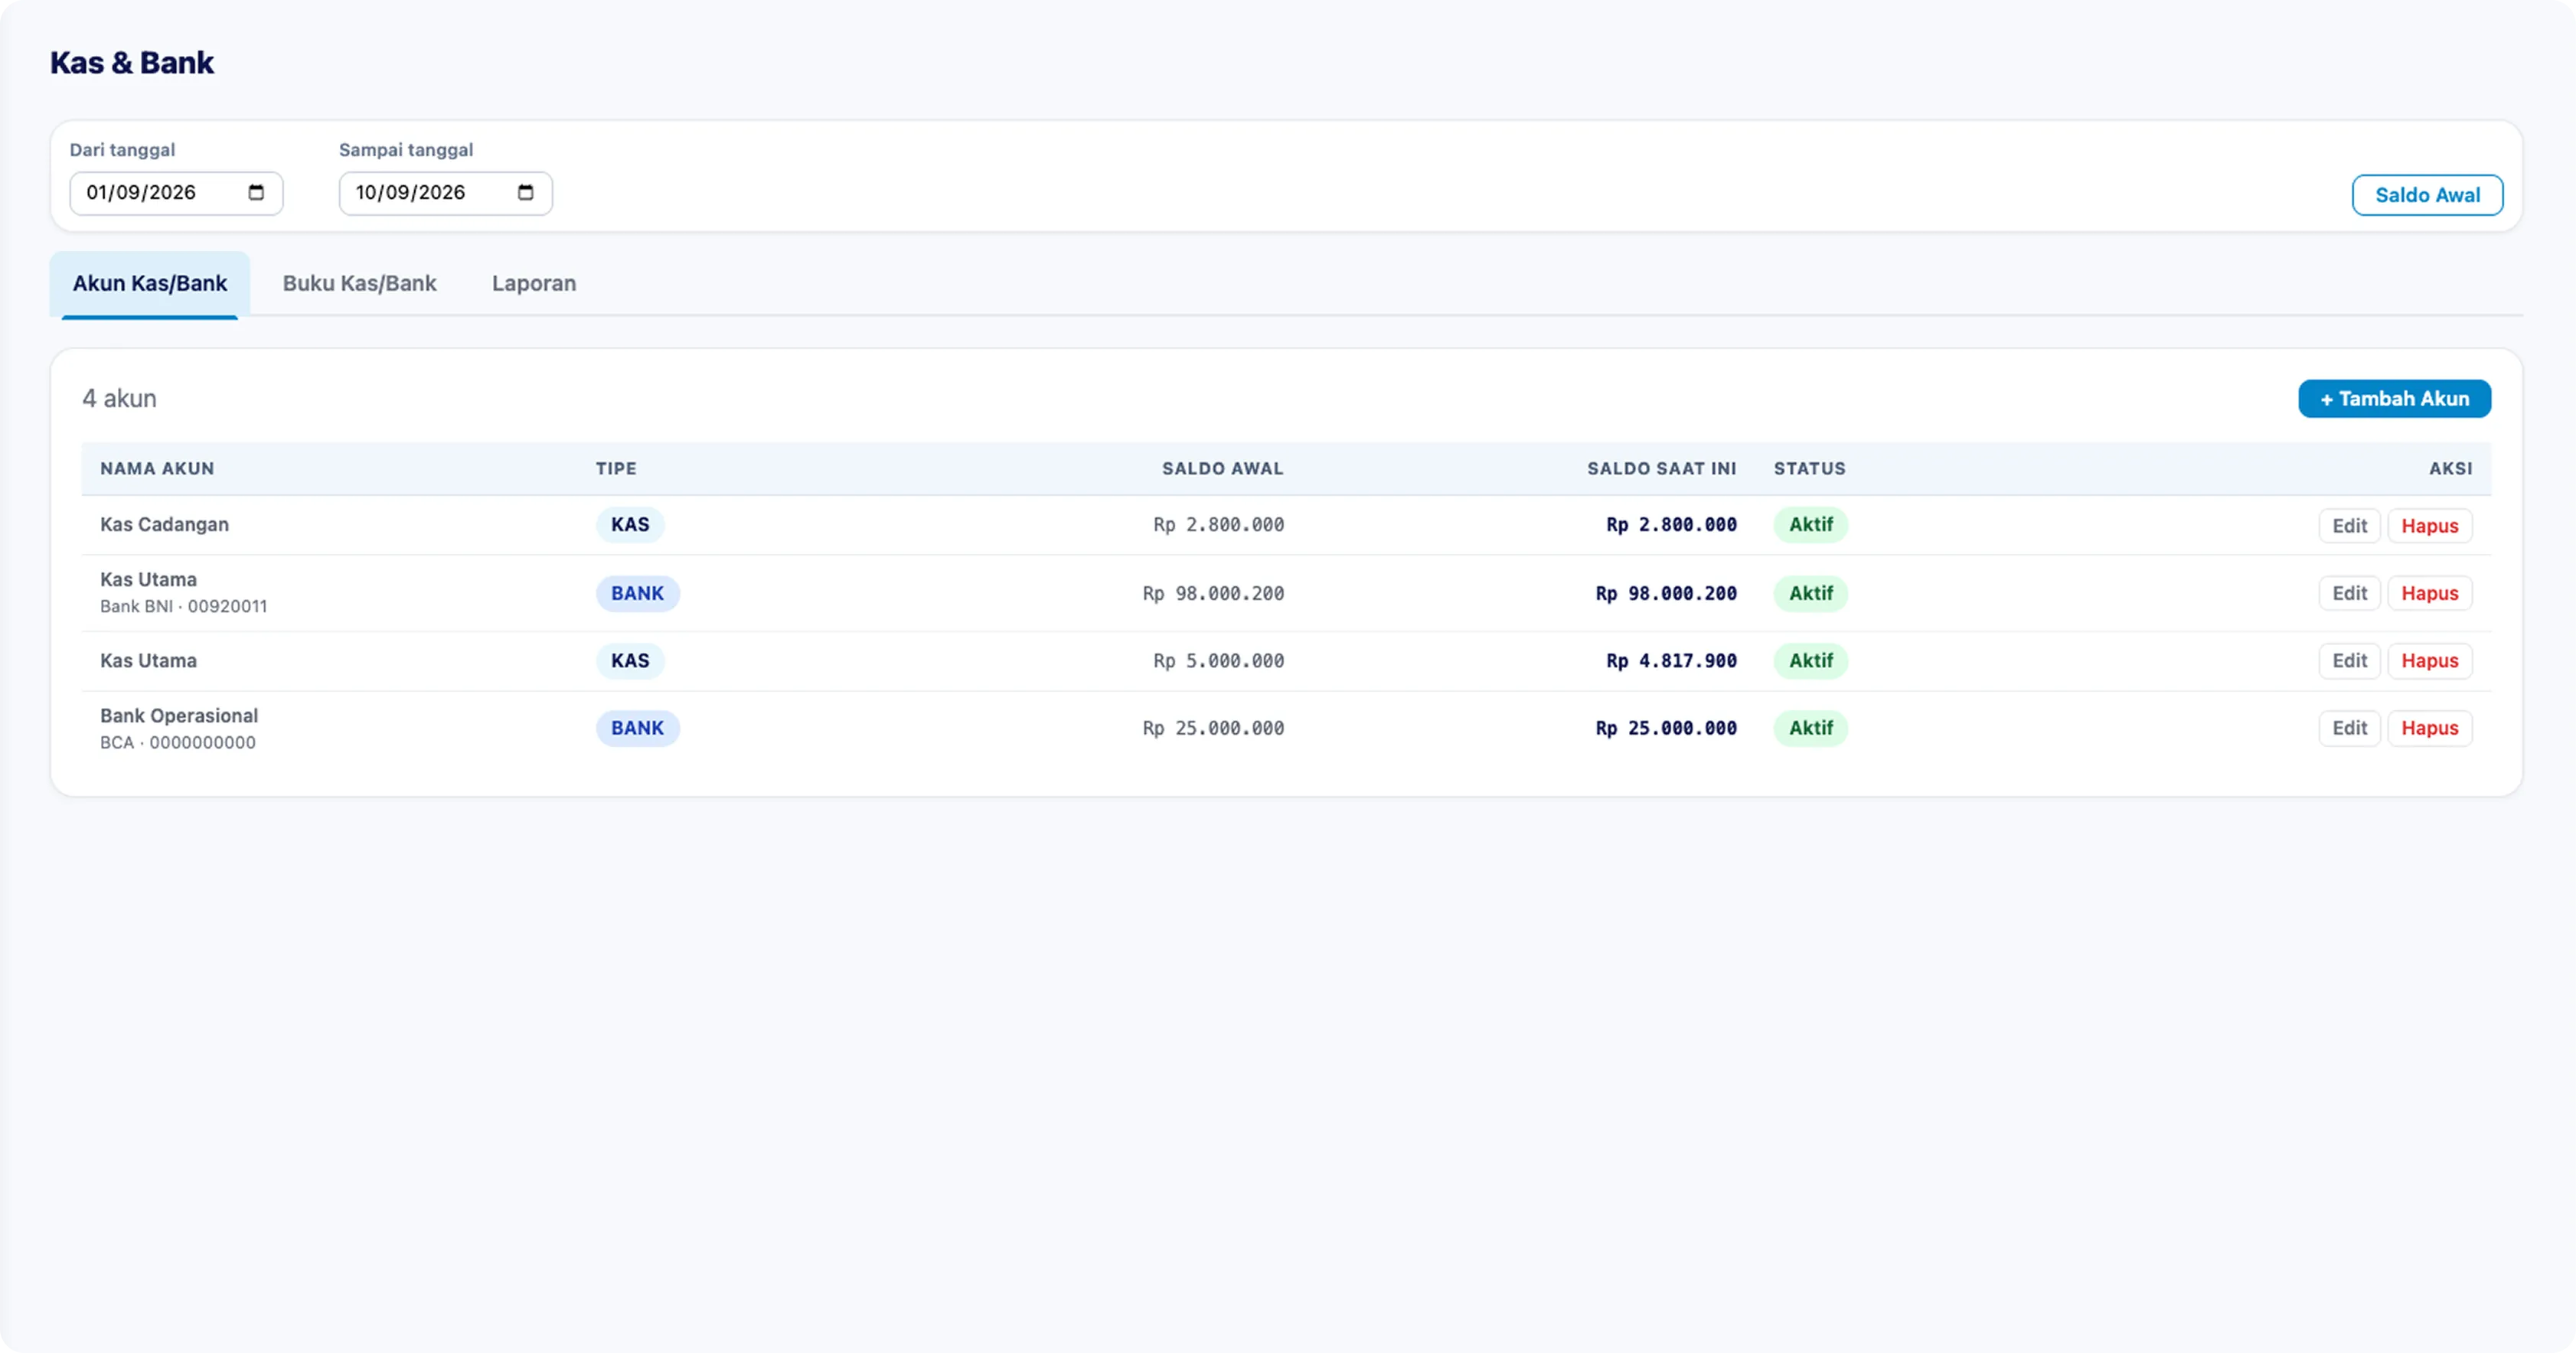2576x1353 pixels.
Task: Click the saldo awal Rp 98.000.200
Action: point(1213,594)
